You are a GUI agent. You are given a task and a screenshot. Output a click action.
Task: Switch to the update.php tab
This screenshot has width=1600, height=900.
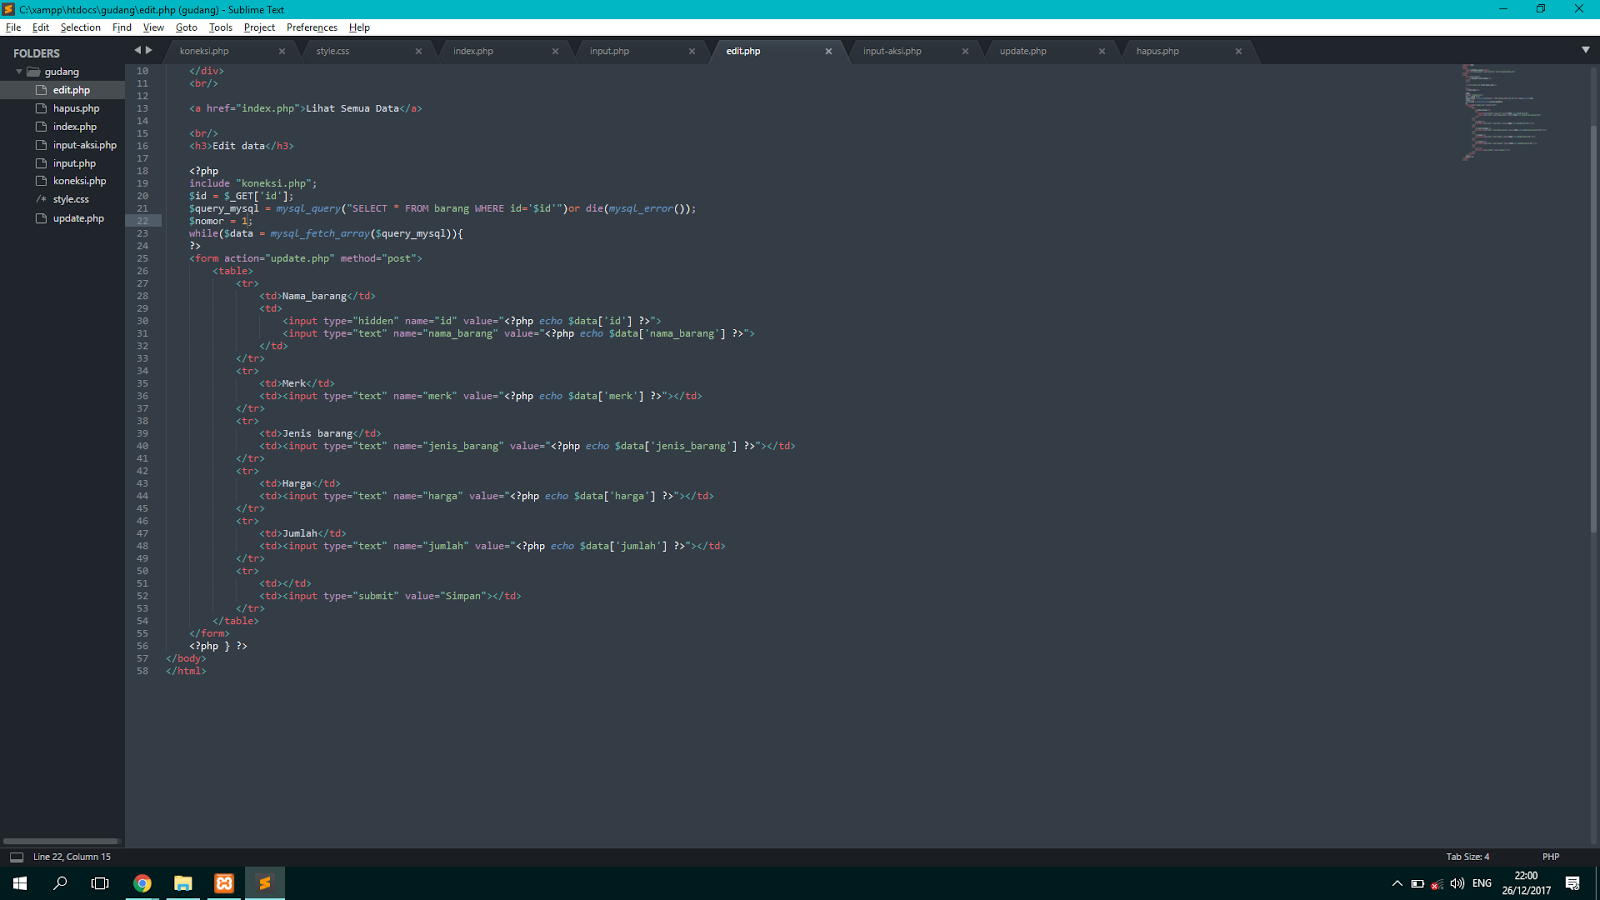[1022, 50]
